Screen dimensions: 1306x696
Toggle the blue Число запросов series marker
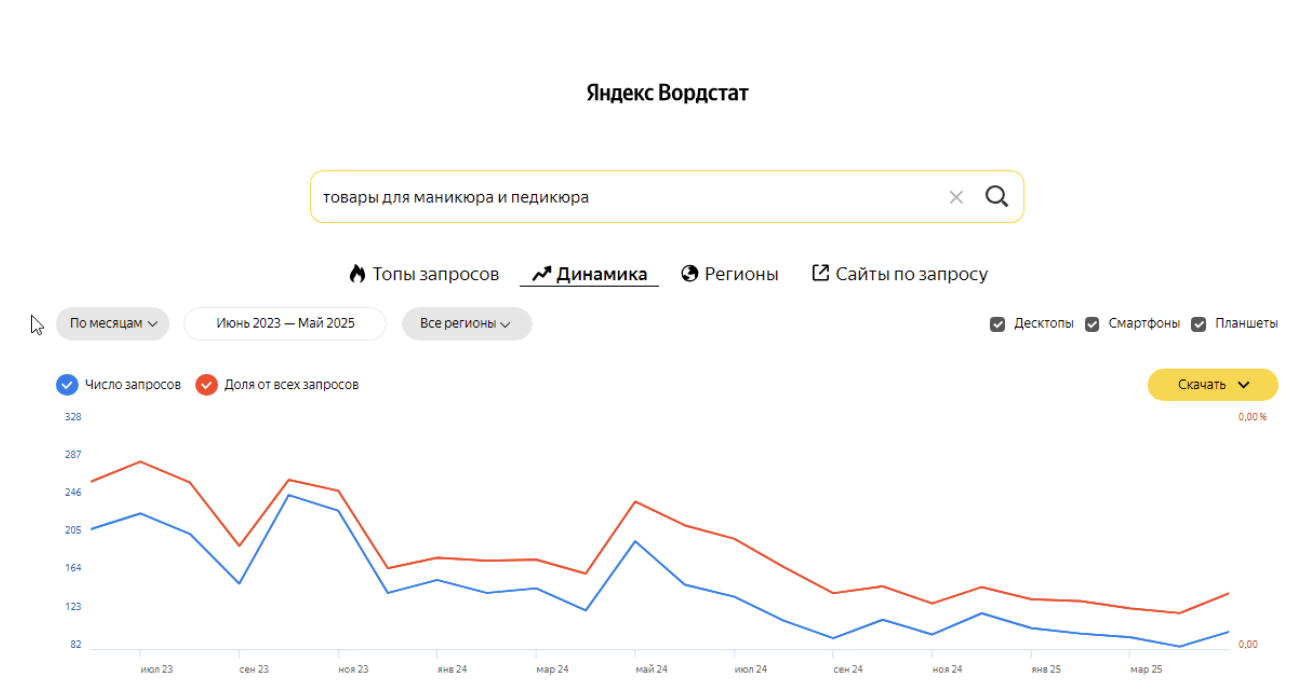click(x=67, y=385)
